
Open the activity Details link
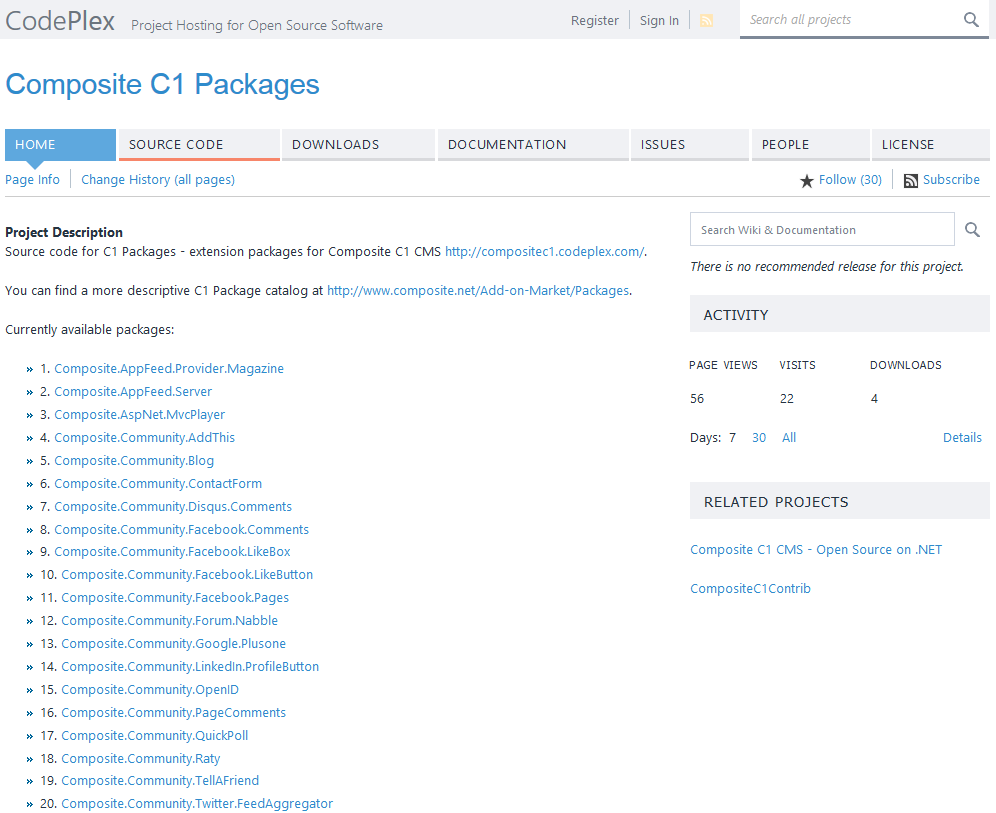tap(962, 438)
